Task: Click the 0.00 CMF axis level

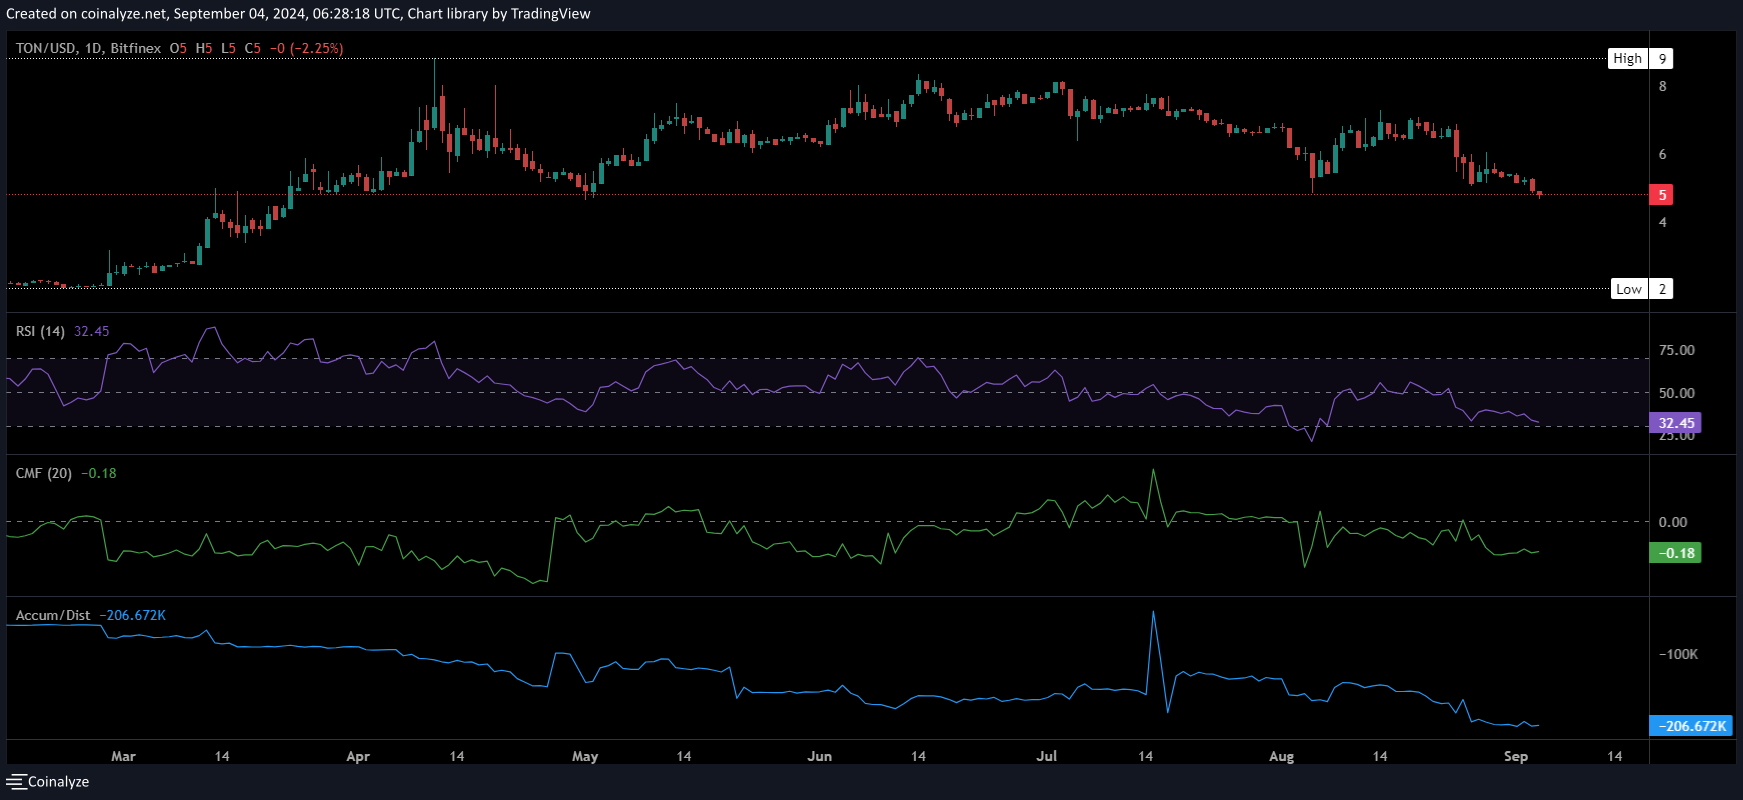Action: (1673, 522)
